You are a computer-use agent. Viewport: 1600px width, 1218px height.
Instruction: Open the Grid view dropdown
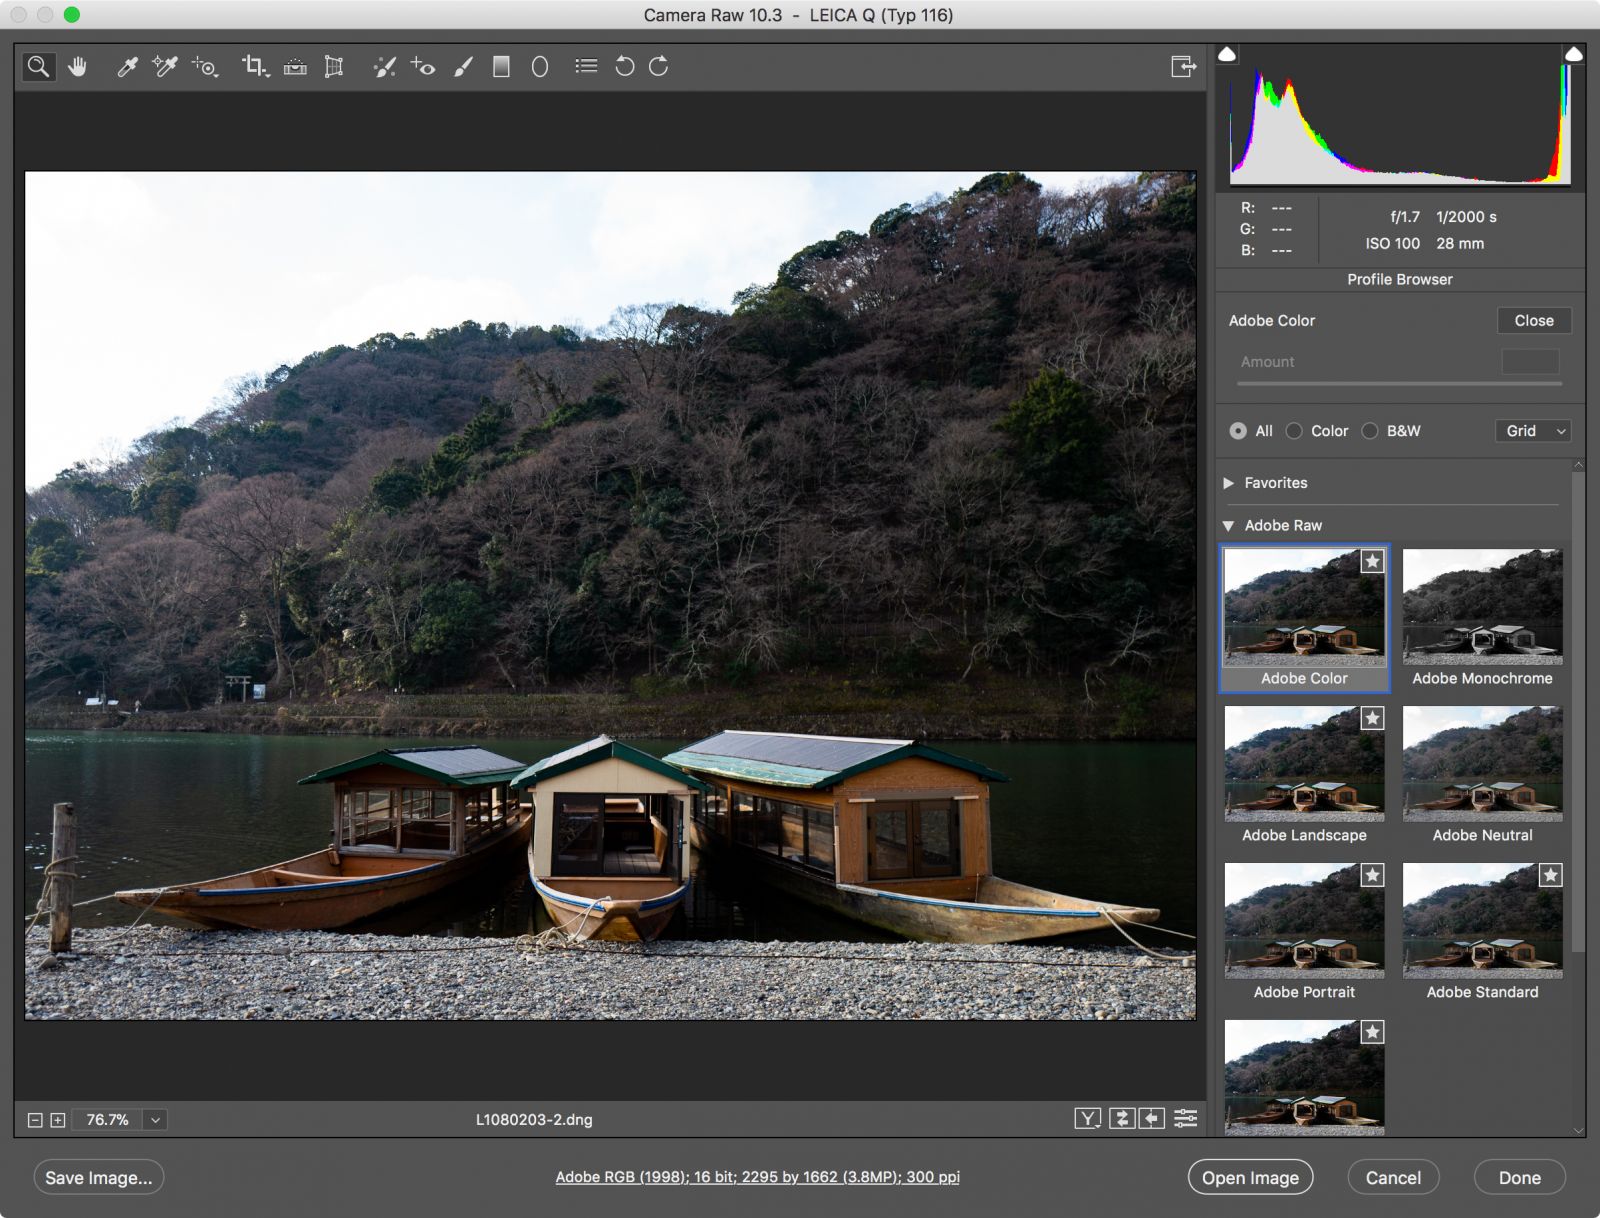click(1532, 431)
